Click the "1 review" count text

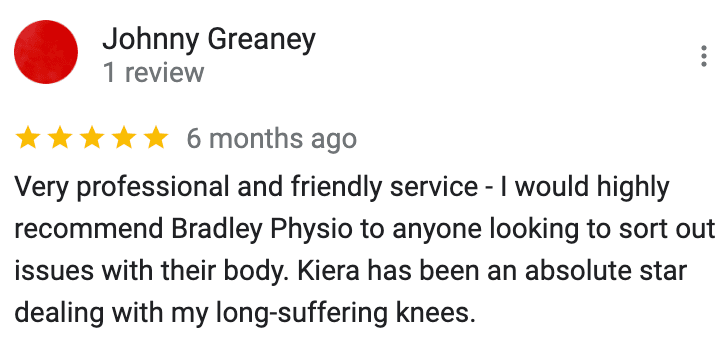point(153,73)
